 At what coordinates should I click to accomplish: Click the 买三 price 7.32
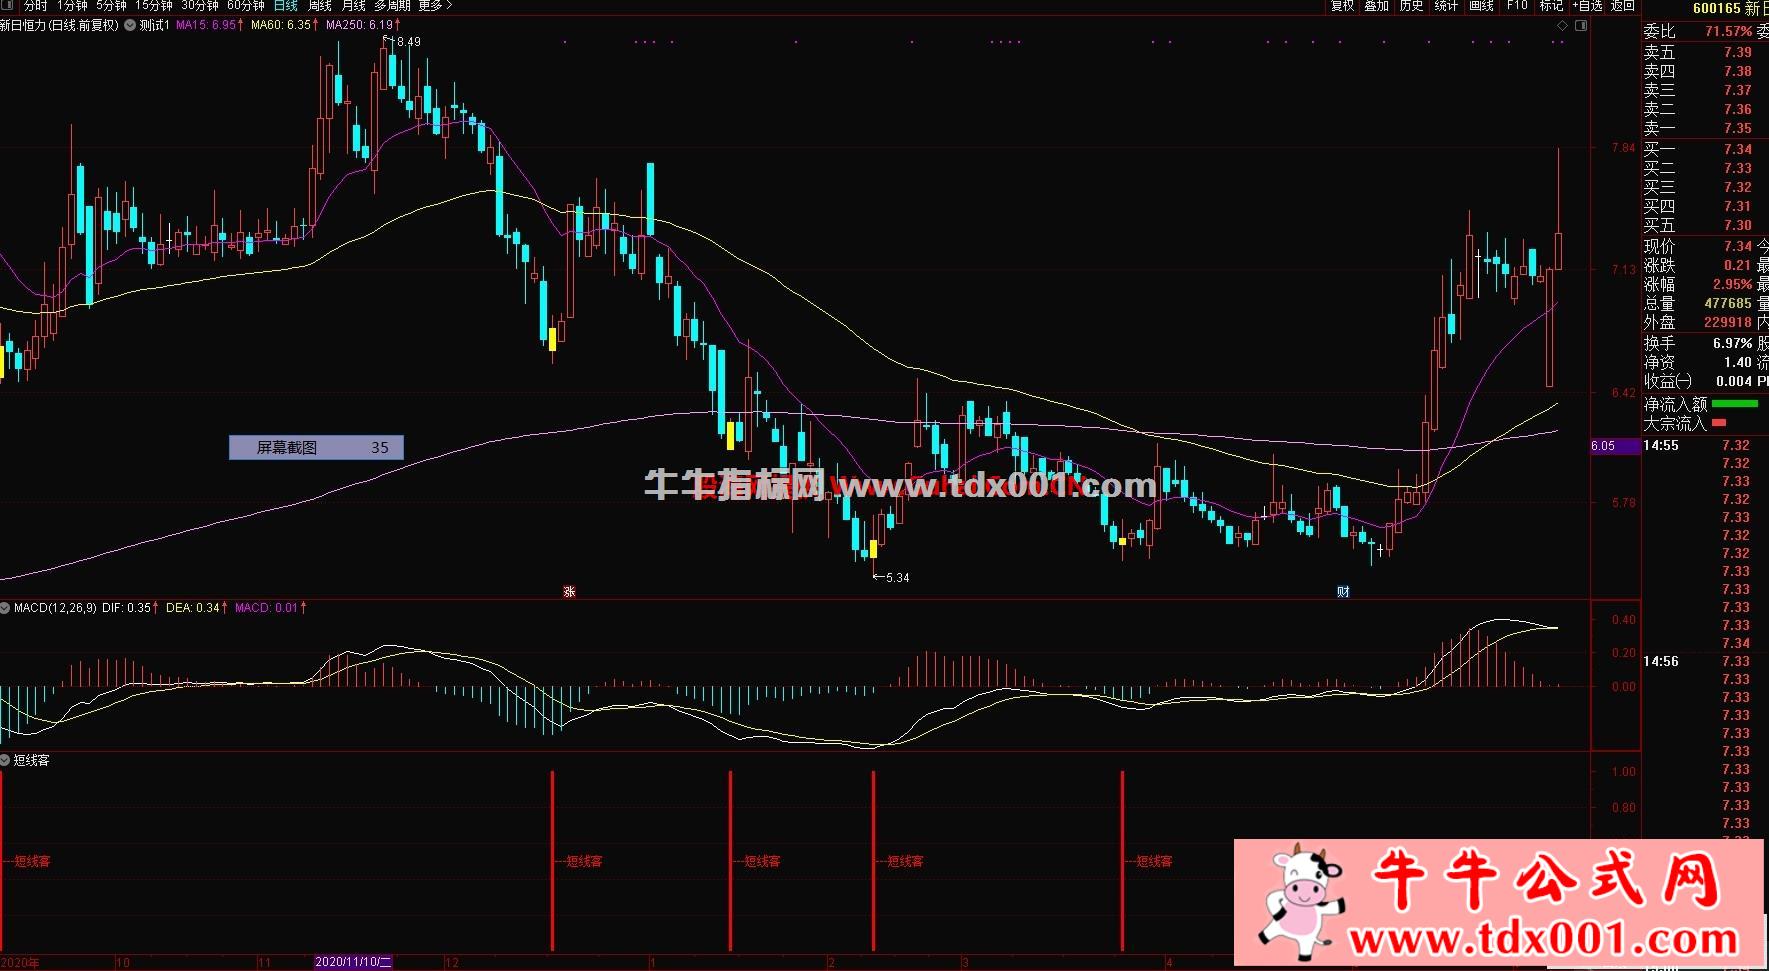(x=1737, y=187)
